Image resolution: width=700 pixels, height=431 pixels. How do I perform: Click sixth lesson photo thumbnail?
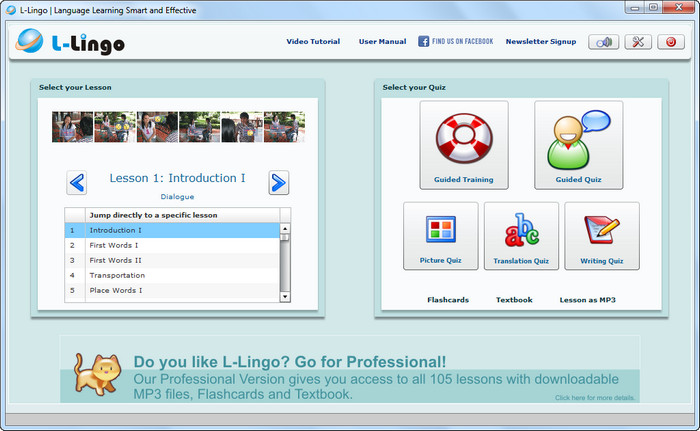(x=284, y=127)
